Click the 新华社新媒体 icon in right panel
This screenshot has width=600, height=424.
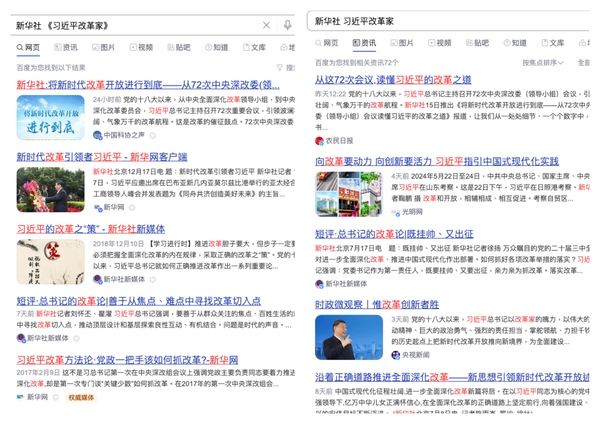320,283
